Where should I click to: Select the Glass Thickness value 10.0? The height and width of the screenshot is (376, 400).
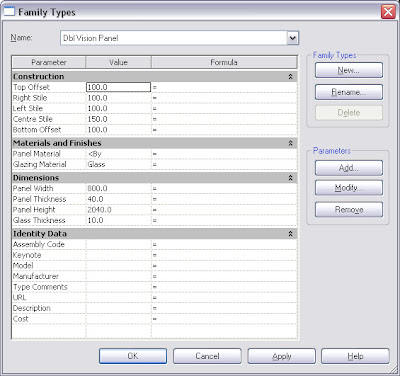[118, 221]
